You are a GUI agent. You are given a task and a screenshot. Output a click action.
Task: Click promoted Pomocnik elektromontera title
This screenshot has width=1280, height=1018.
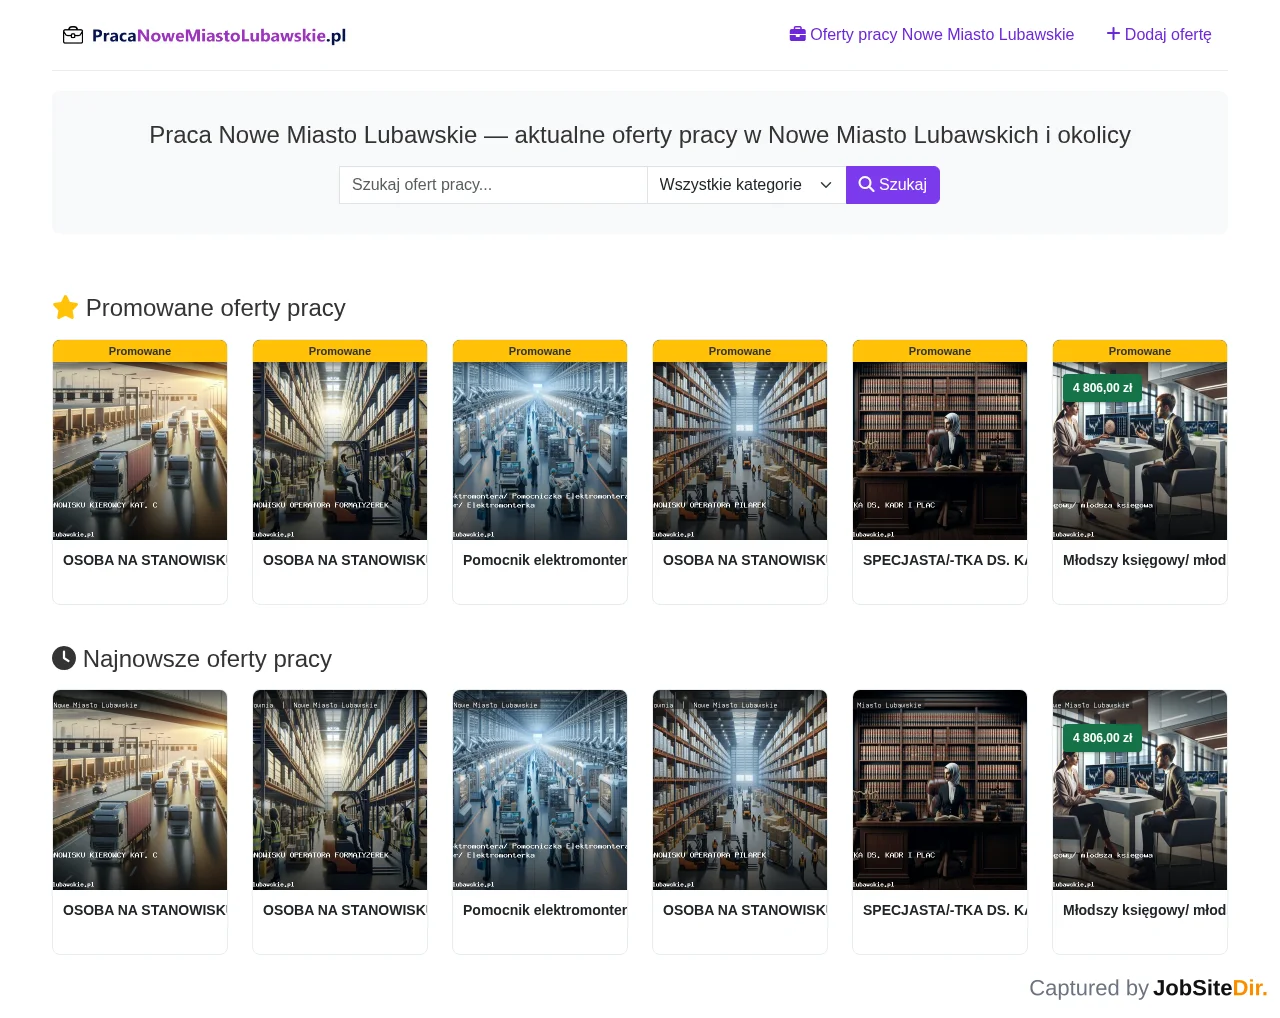click(x=545, y=560)
